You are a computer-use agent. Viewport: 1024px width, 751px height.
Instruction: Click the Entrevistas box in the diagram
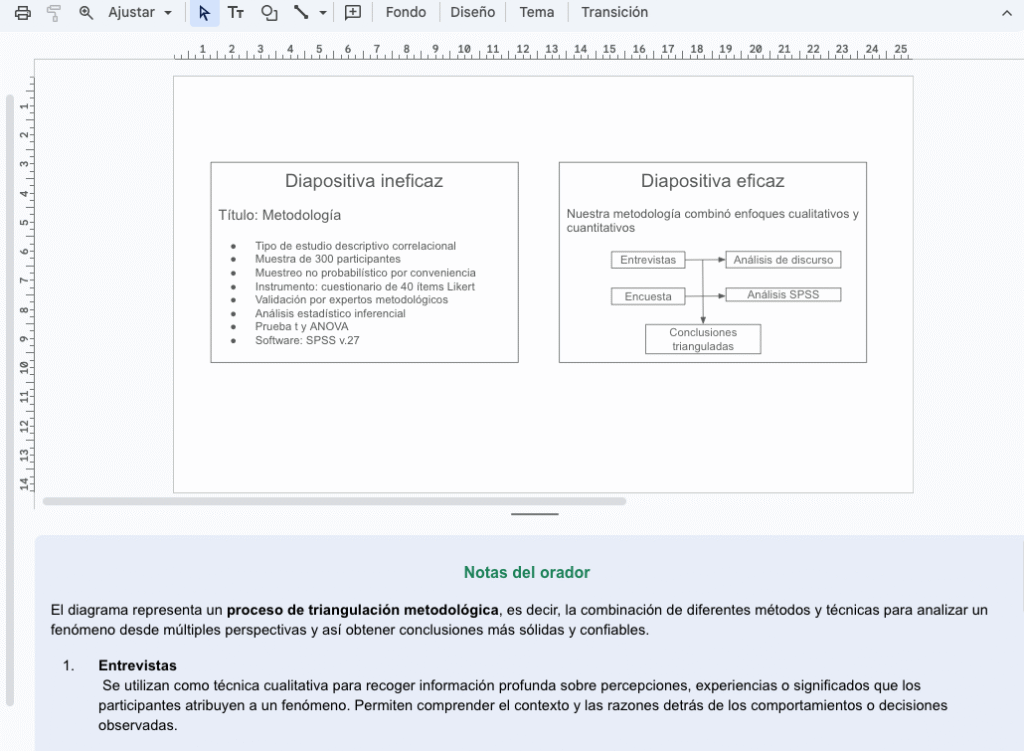[647, 260]
